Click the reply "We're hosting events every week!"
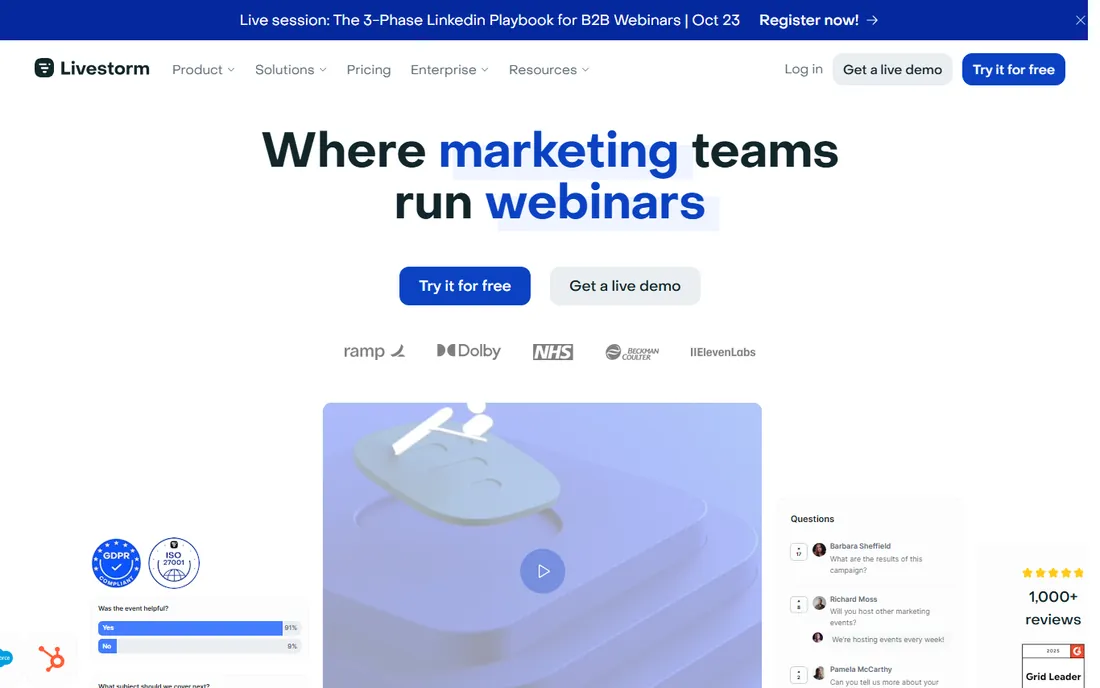This screenshot has height=688, width=1100. coord(887,640)
